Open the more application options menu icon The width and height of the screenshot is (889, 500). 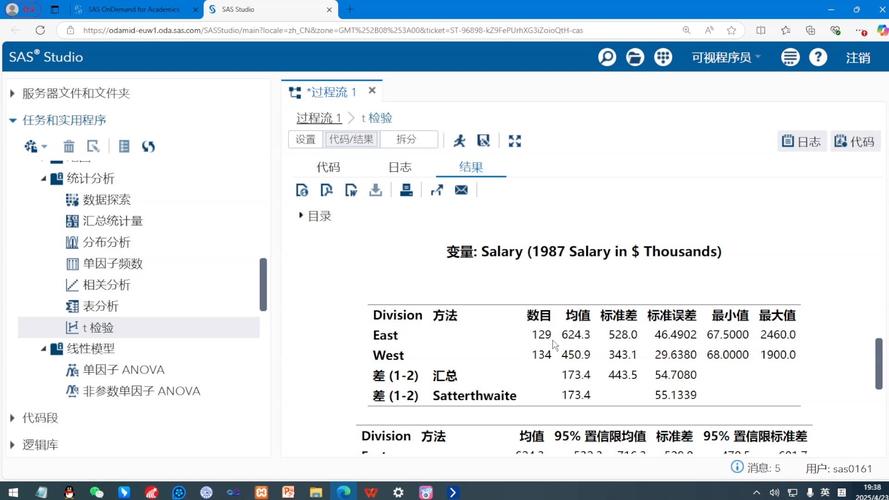pyautogui.click(x=790, y=57)
